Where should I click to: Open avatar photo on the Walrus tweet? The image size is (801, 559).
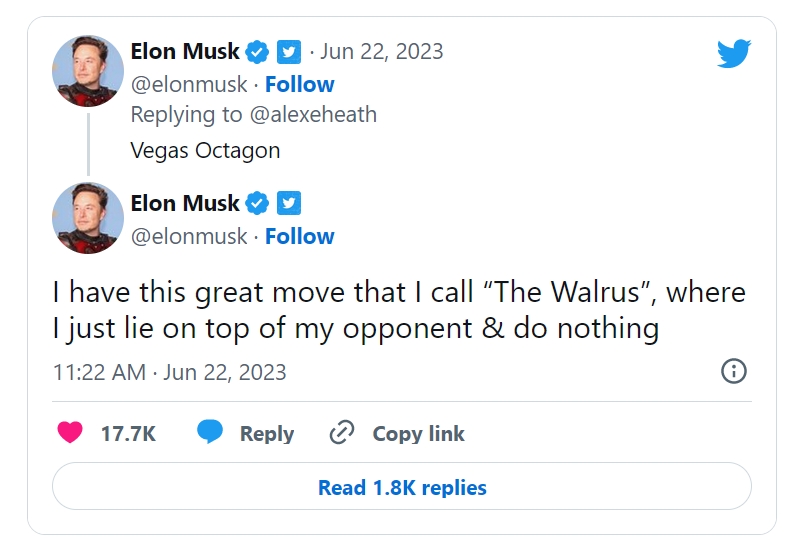pyautogui.click(x=88, y=219)
